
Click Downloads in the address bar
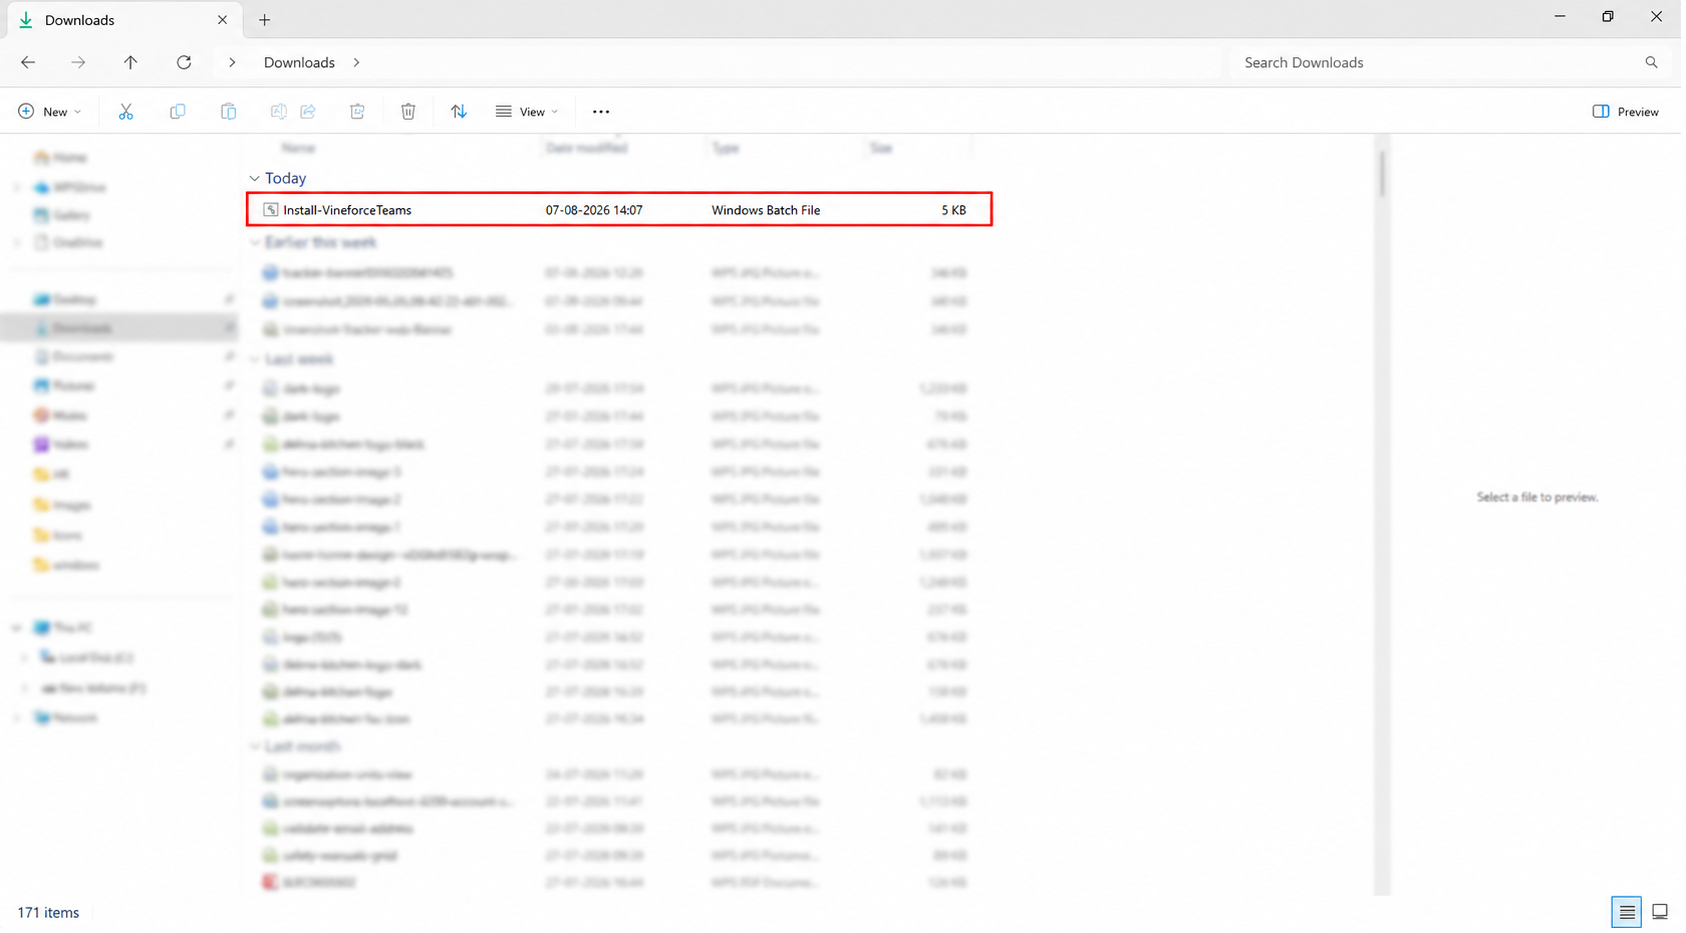point(299,62)
